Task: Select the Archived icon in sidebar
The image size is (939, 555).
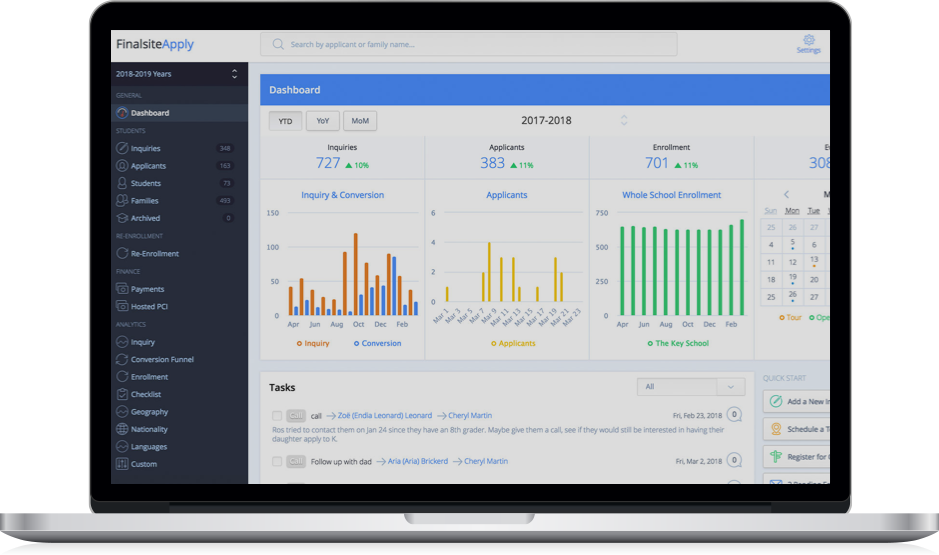Action: [122, 218]
